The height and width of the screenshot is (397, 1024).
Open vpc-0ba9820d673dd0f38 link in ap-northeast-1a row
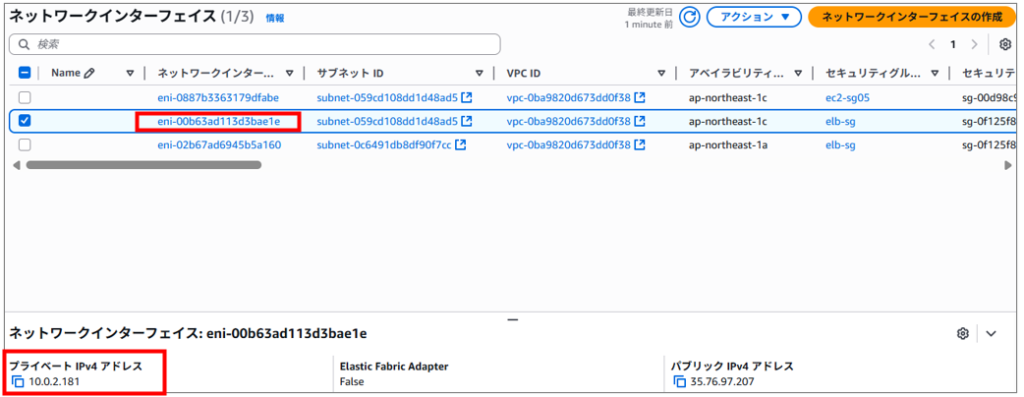[569, 145]
